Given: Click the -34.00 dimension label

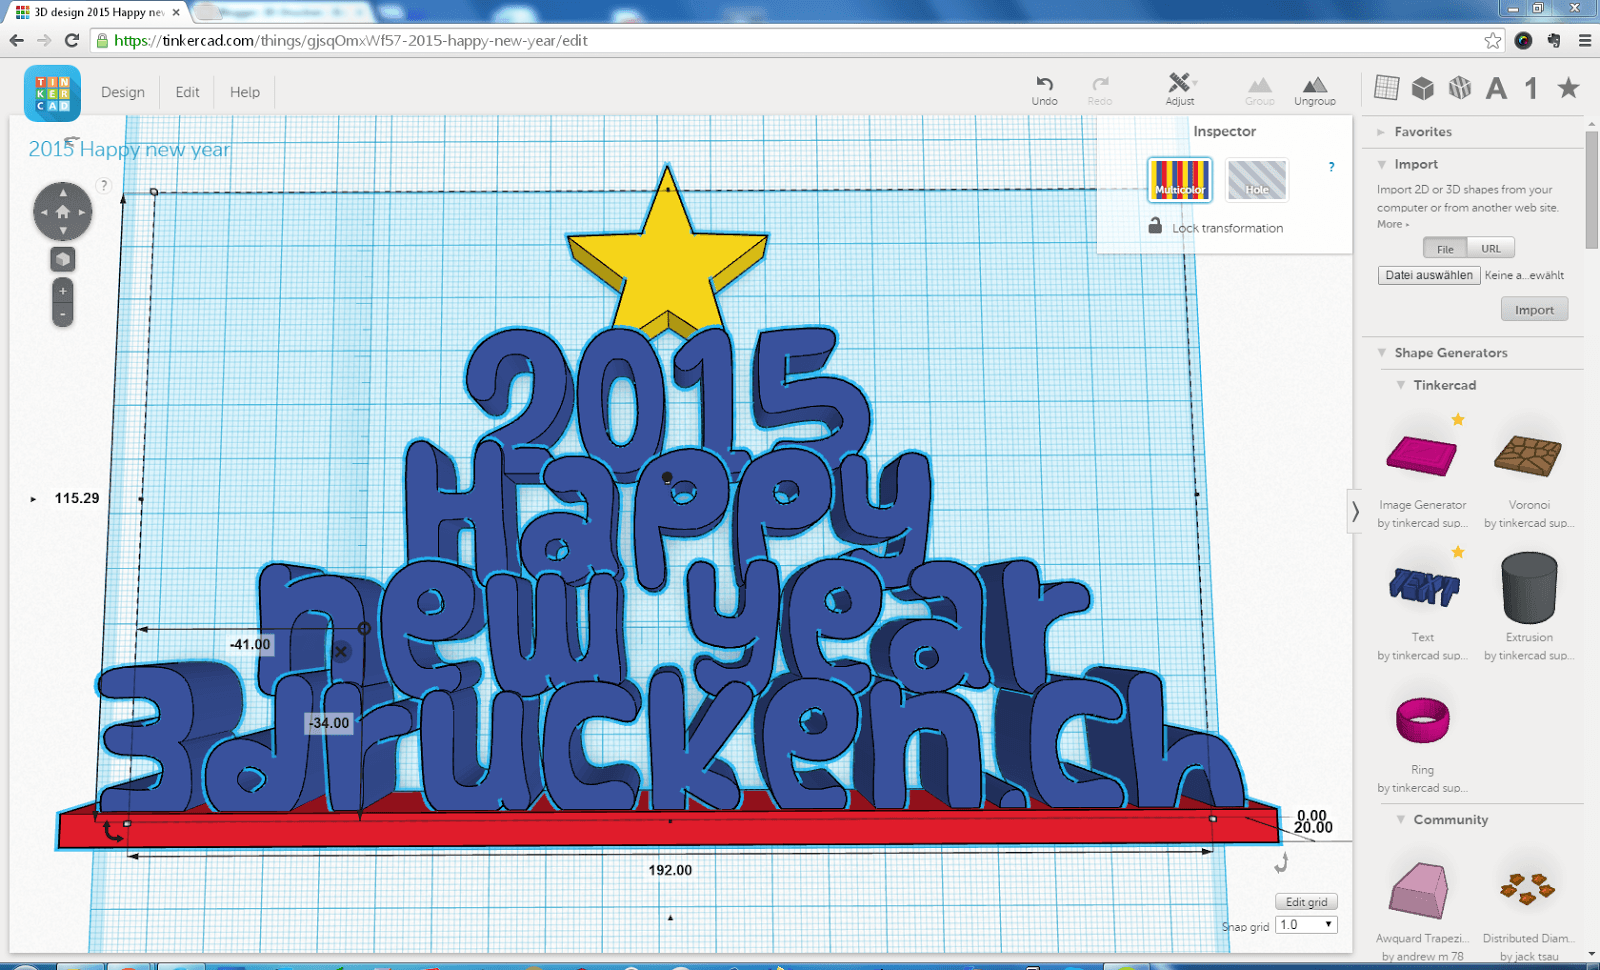Looking at the screenshot, I should 329,723.
